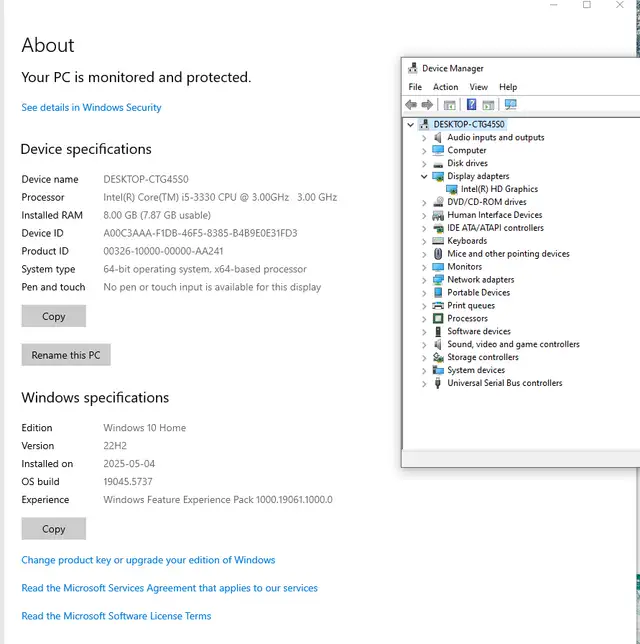Click Copy button under Device specifications
Viewport: 640px width, 644px height.
(x=54, y=316)
